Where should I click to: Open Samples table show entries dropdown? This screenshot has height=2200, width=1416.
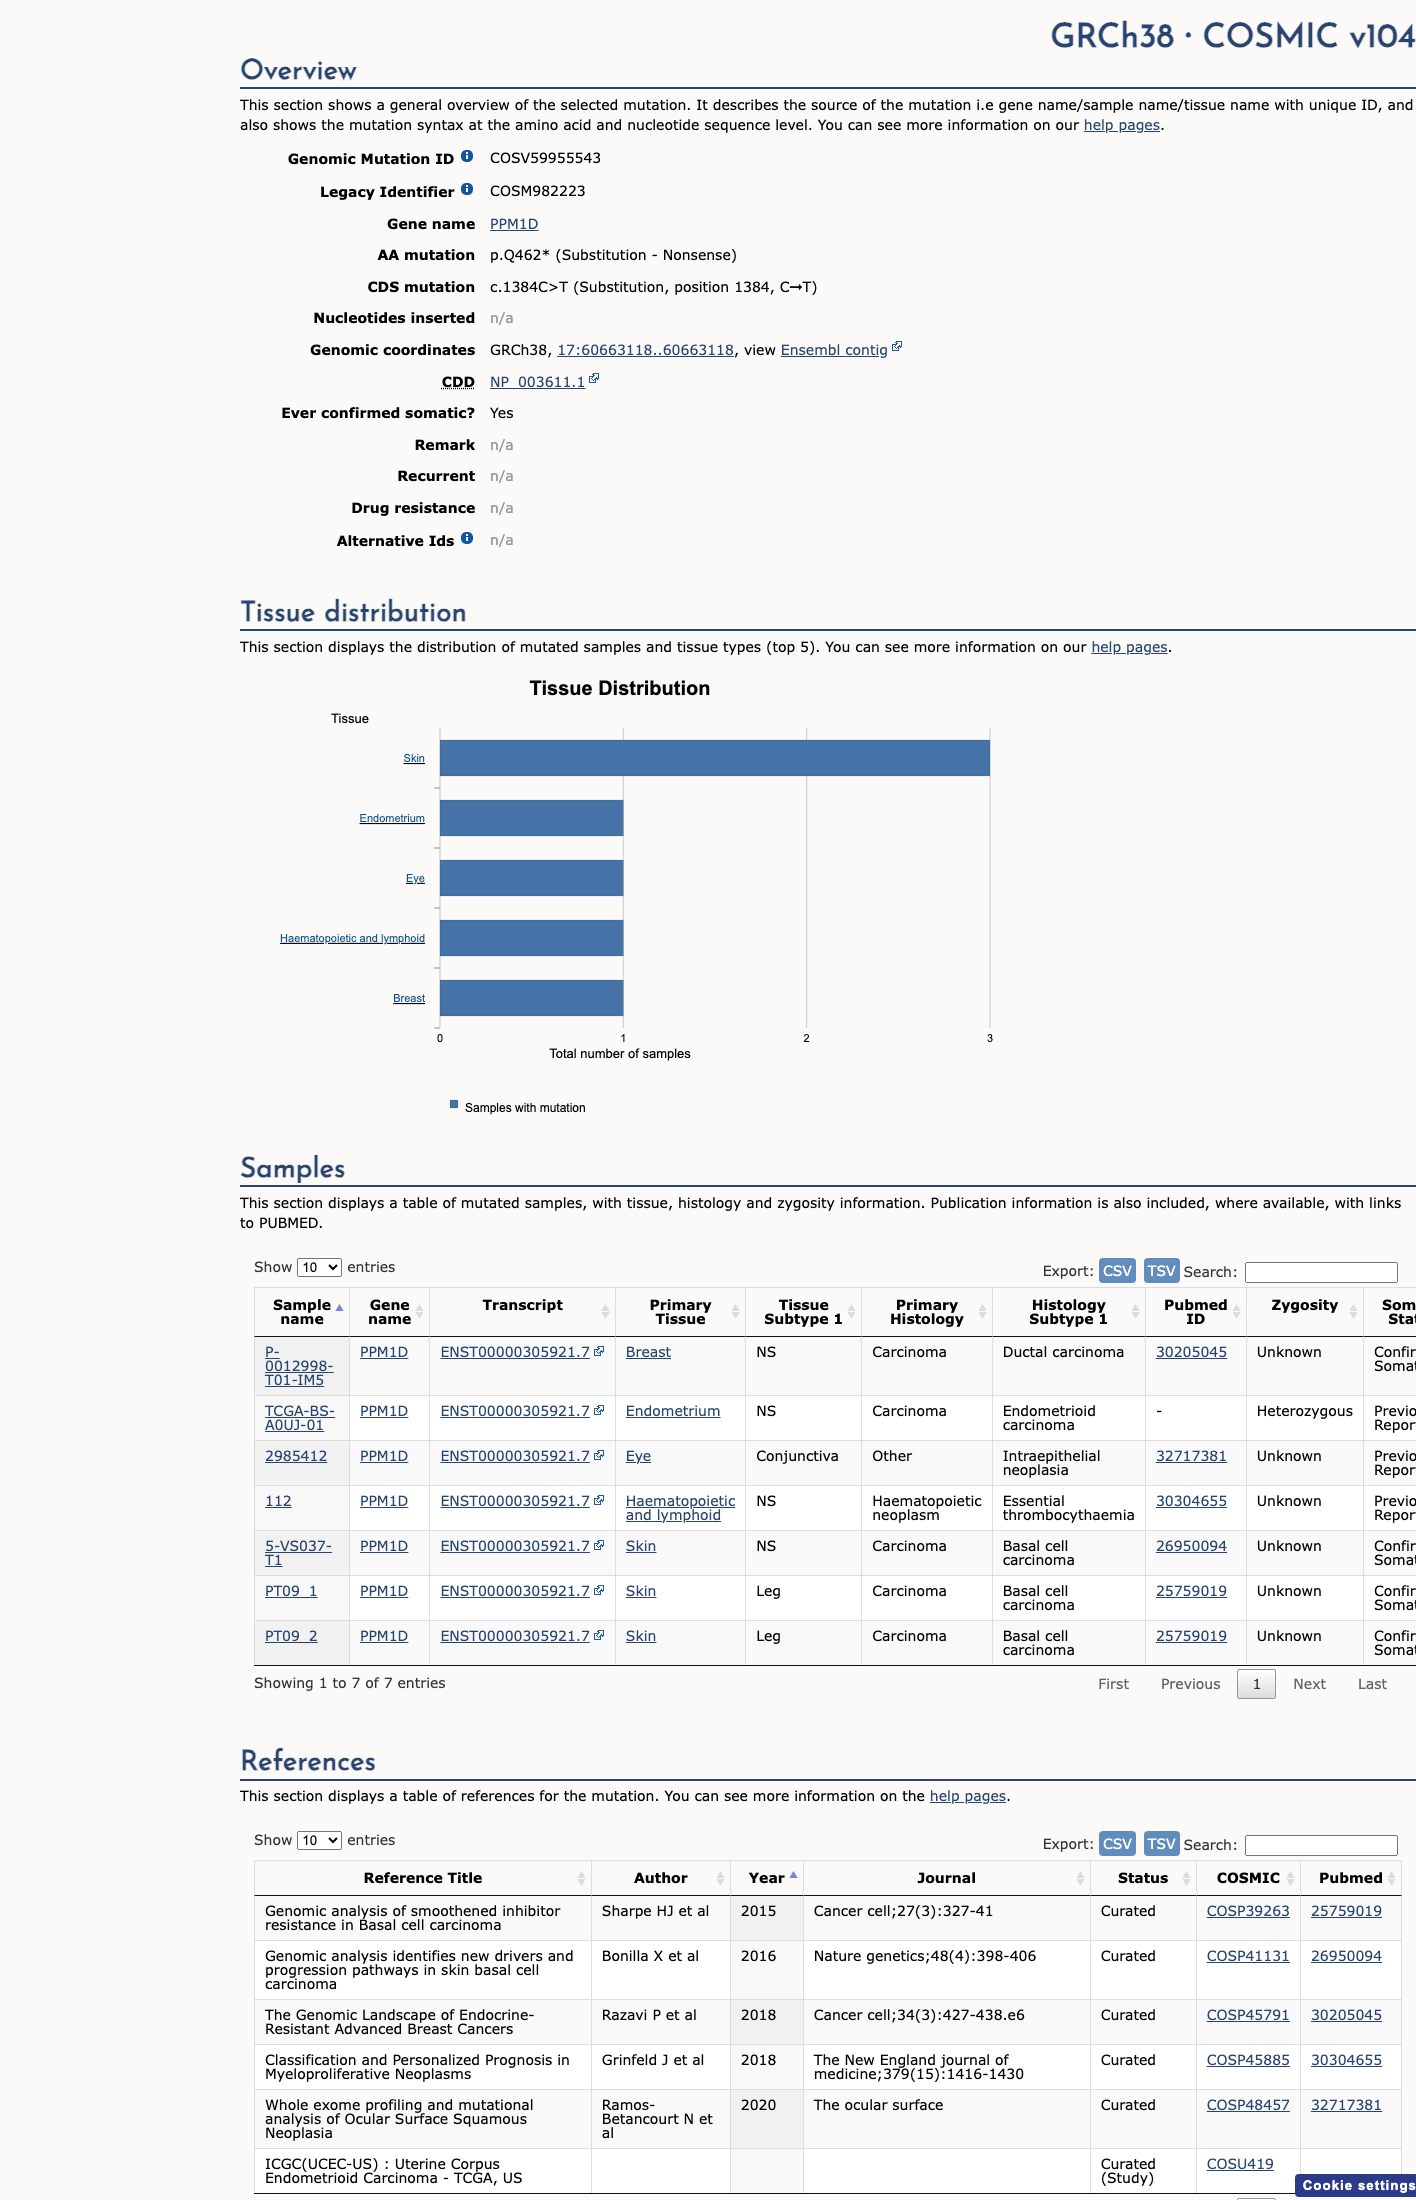(x=319, y=1267)
